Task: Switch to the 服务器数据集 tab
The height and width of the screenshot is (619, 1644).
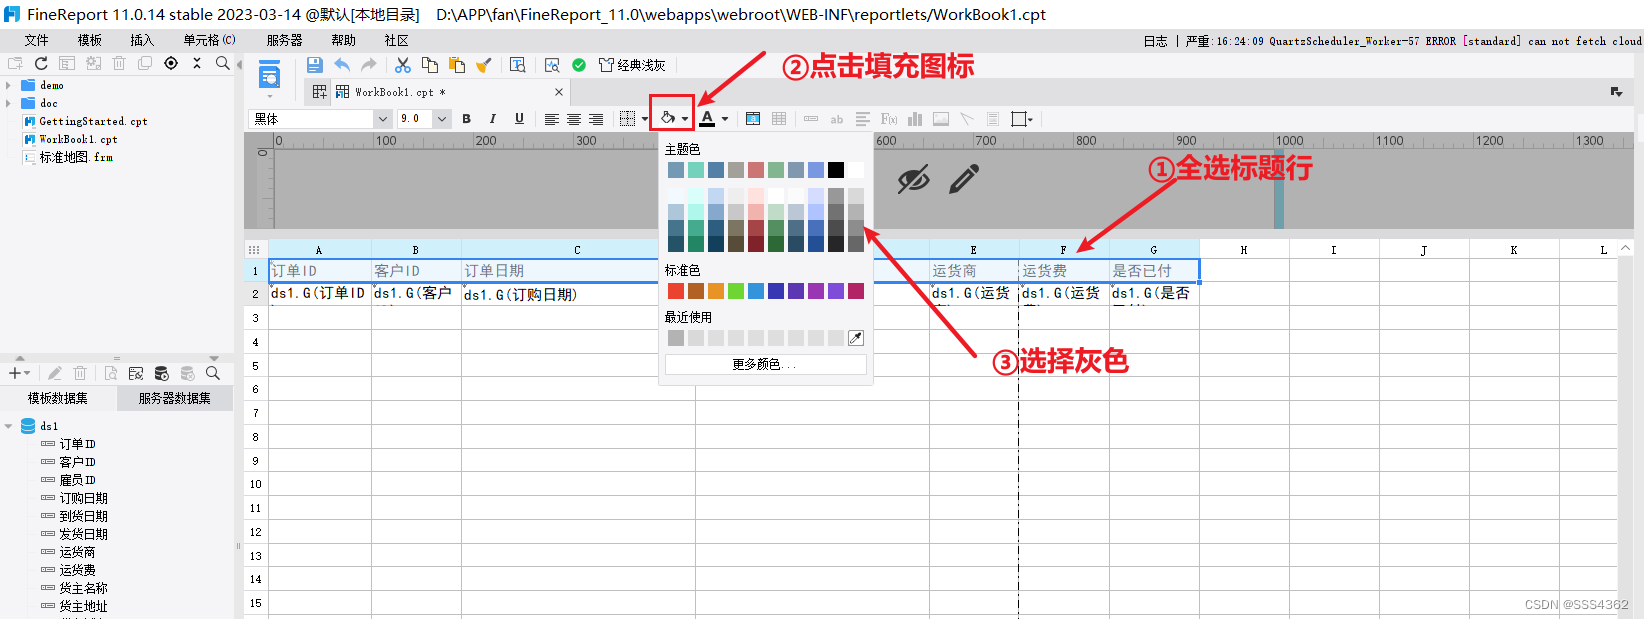Action: pyautogui.click(x=175, y=398)
